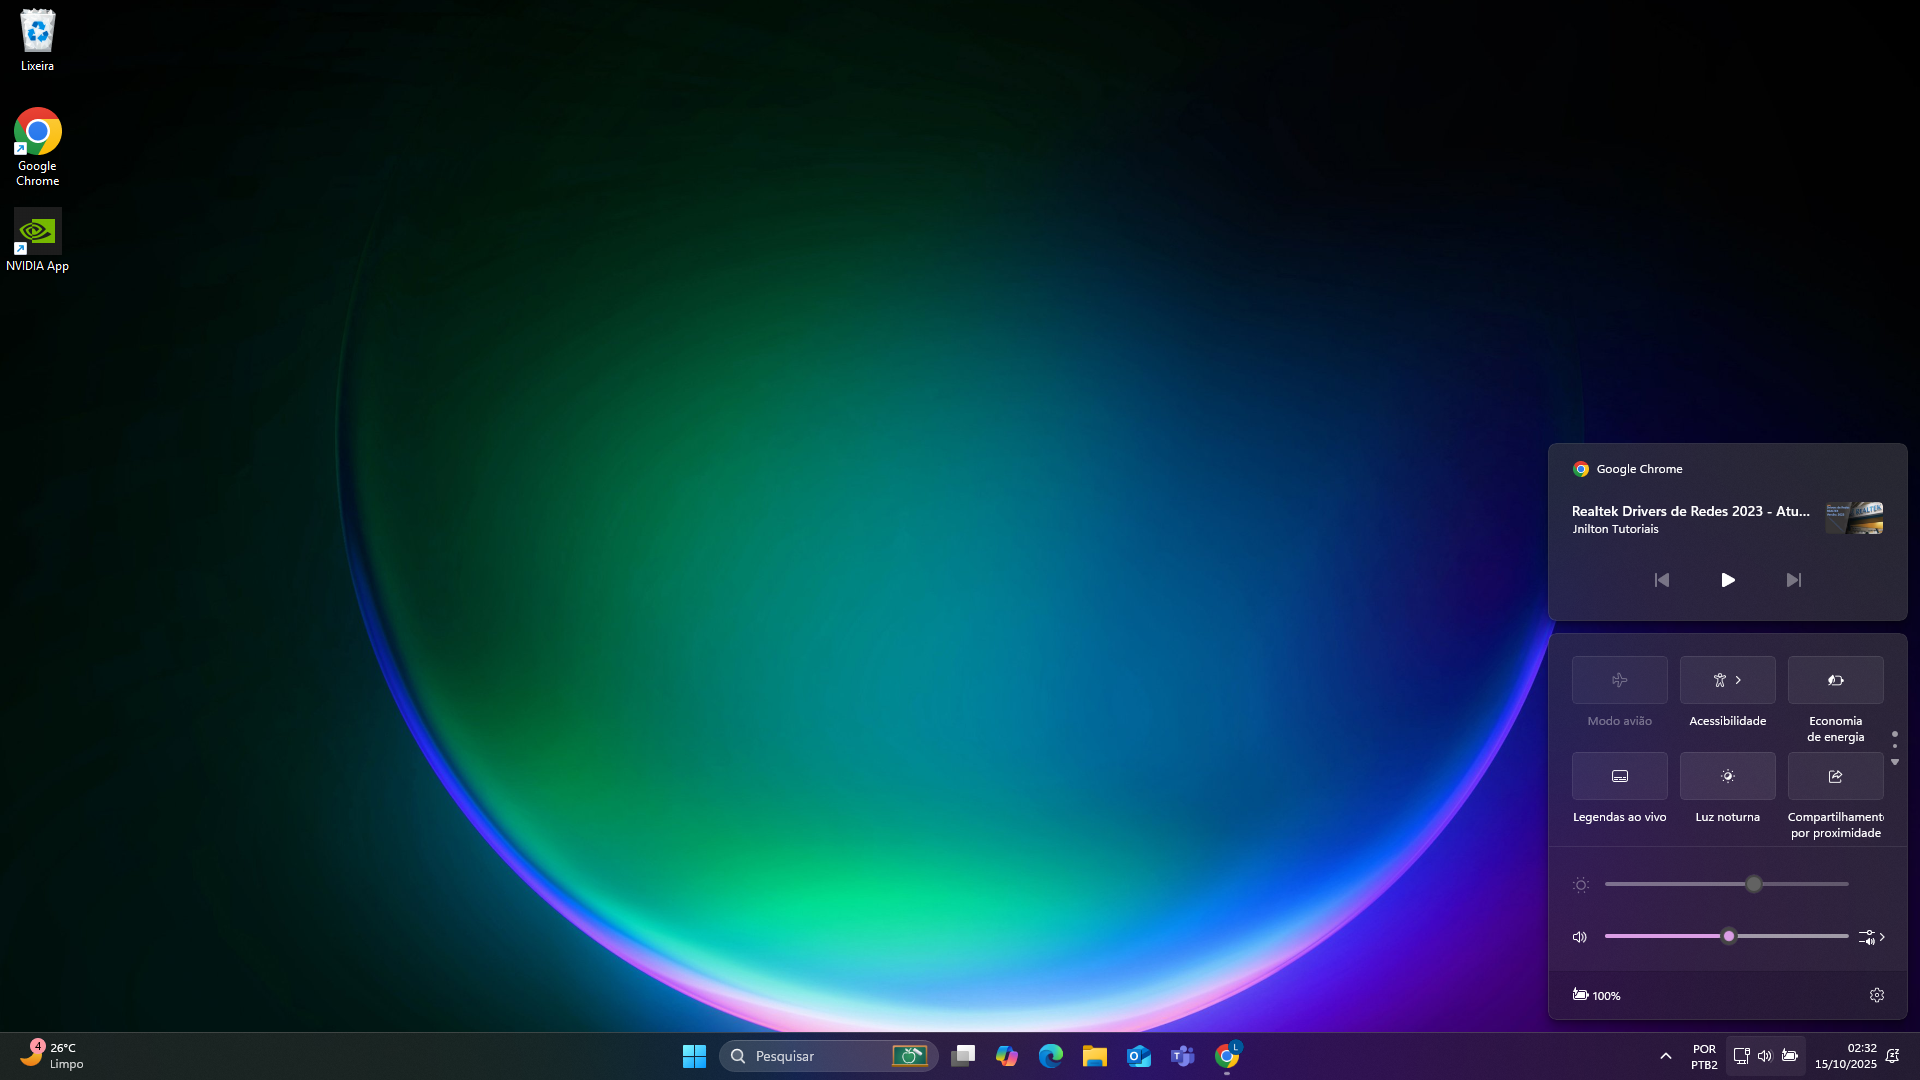This screenshot has height=1080, width=1920.
Task: Open quick settings gear icon
Action: point(1876,995)
